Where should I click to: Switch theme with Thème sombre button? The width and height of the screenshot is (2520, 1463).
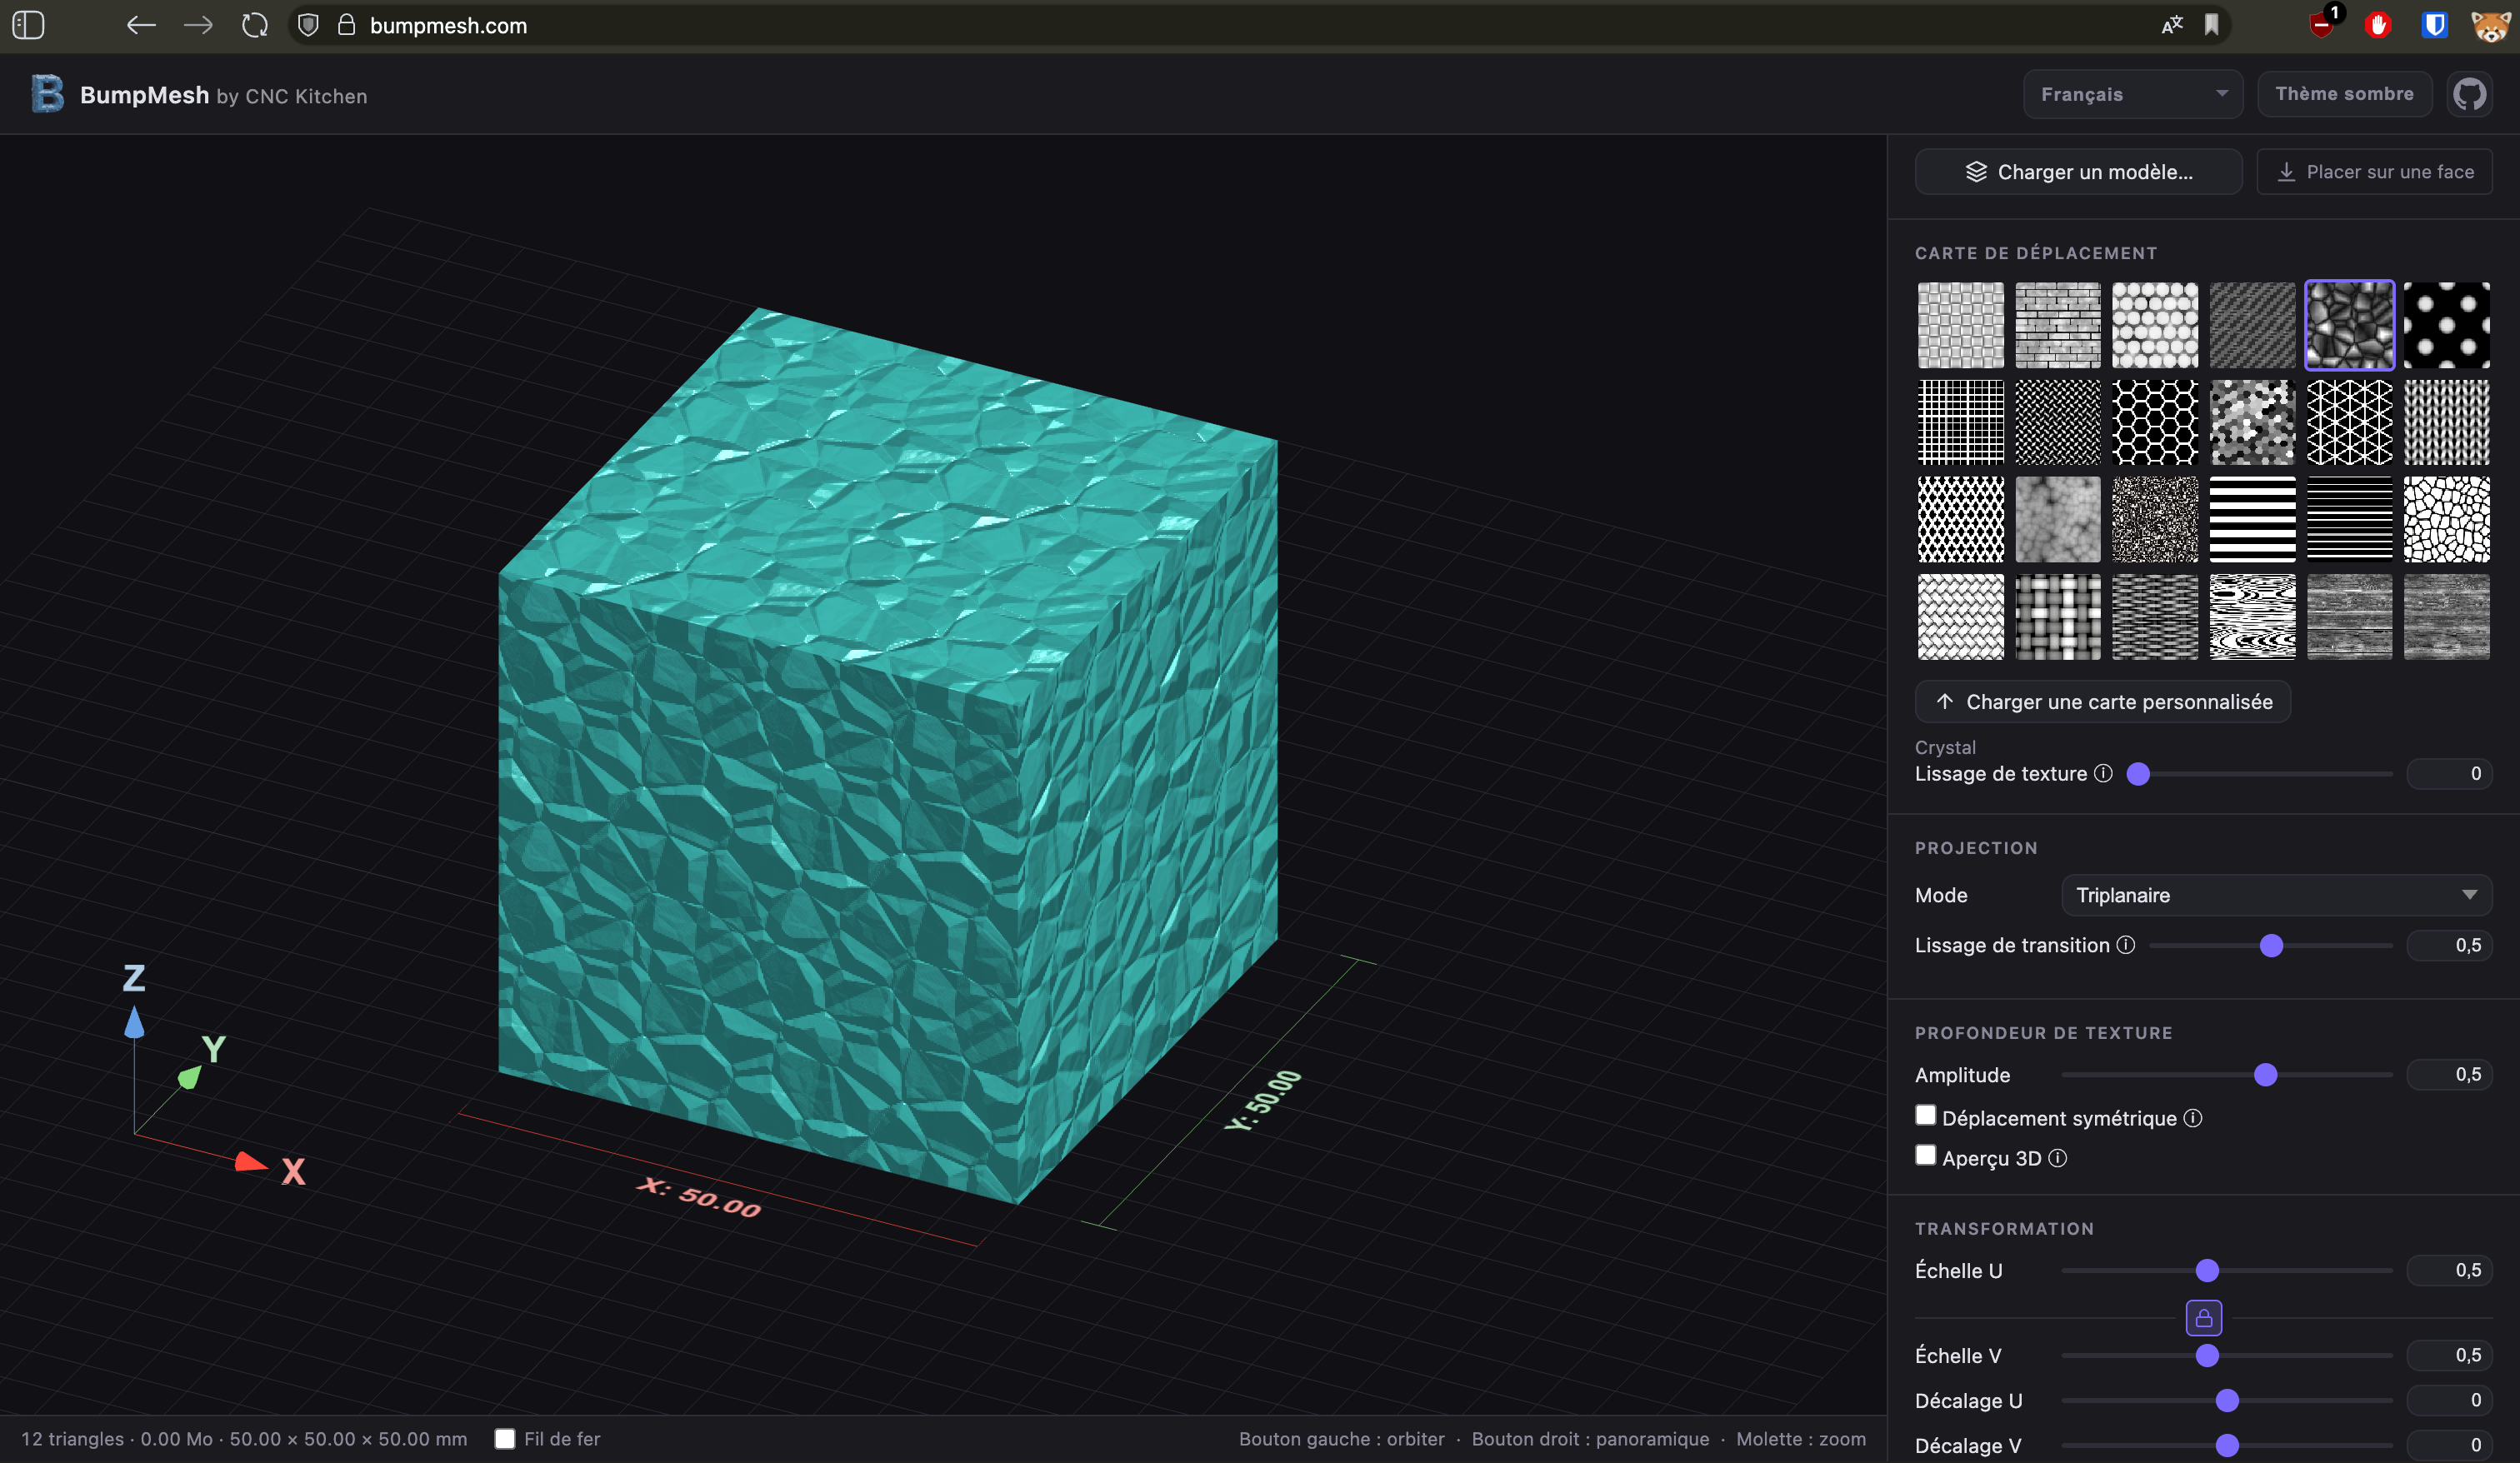point(2343,94)
